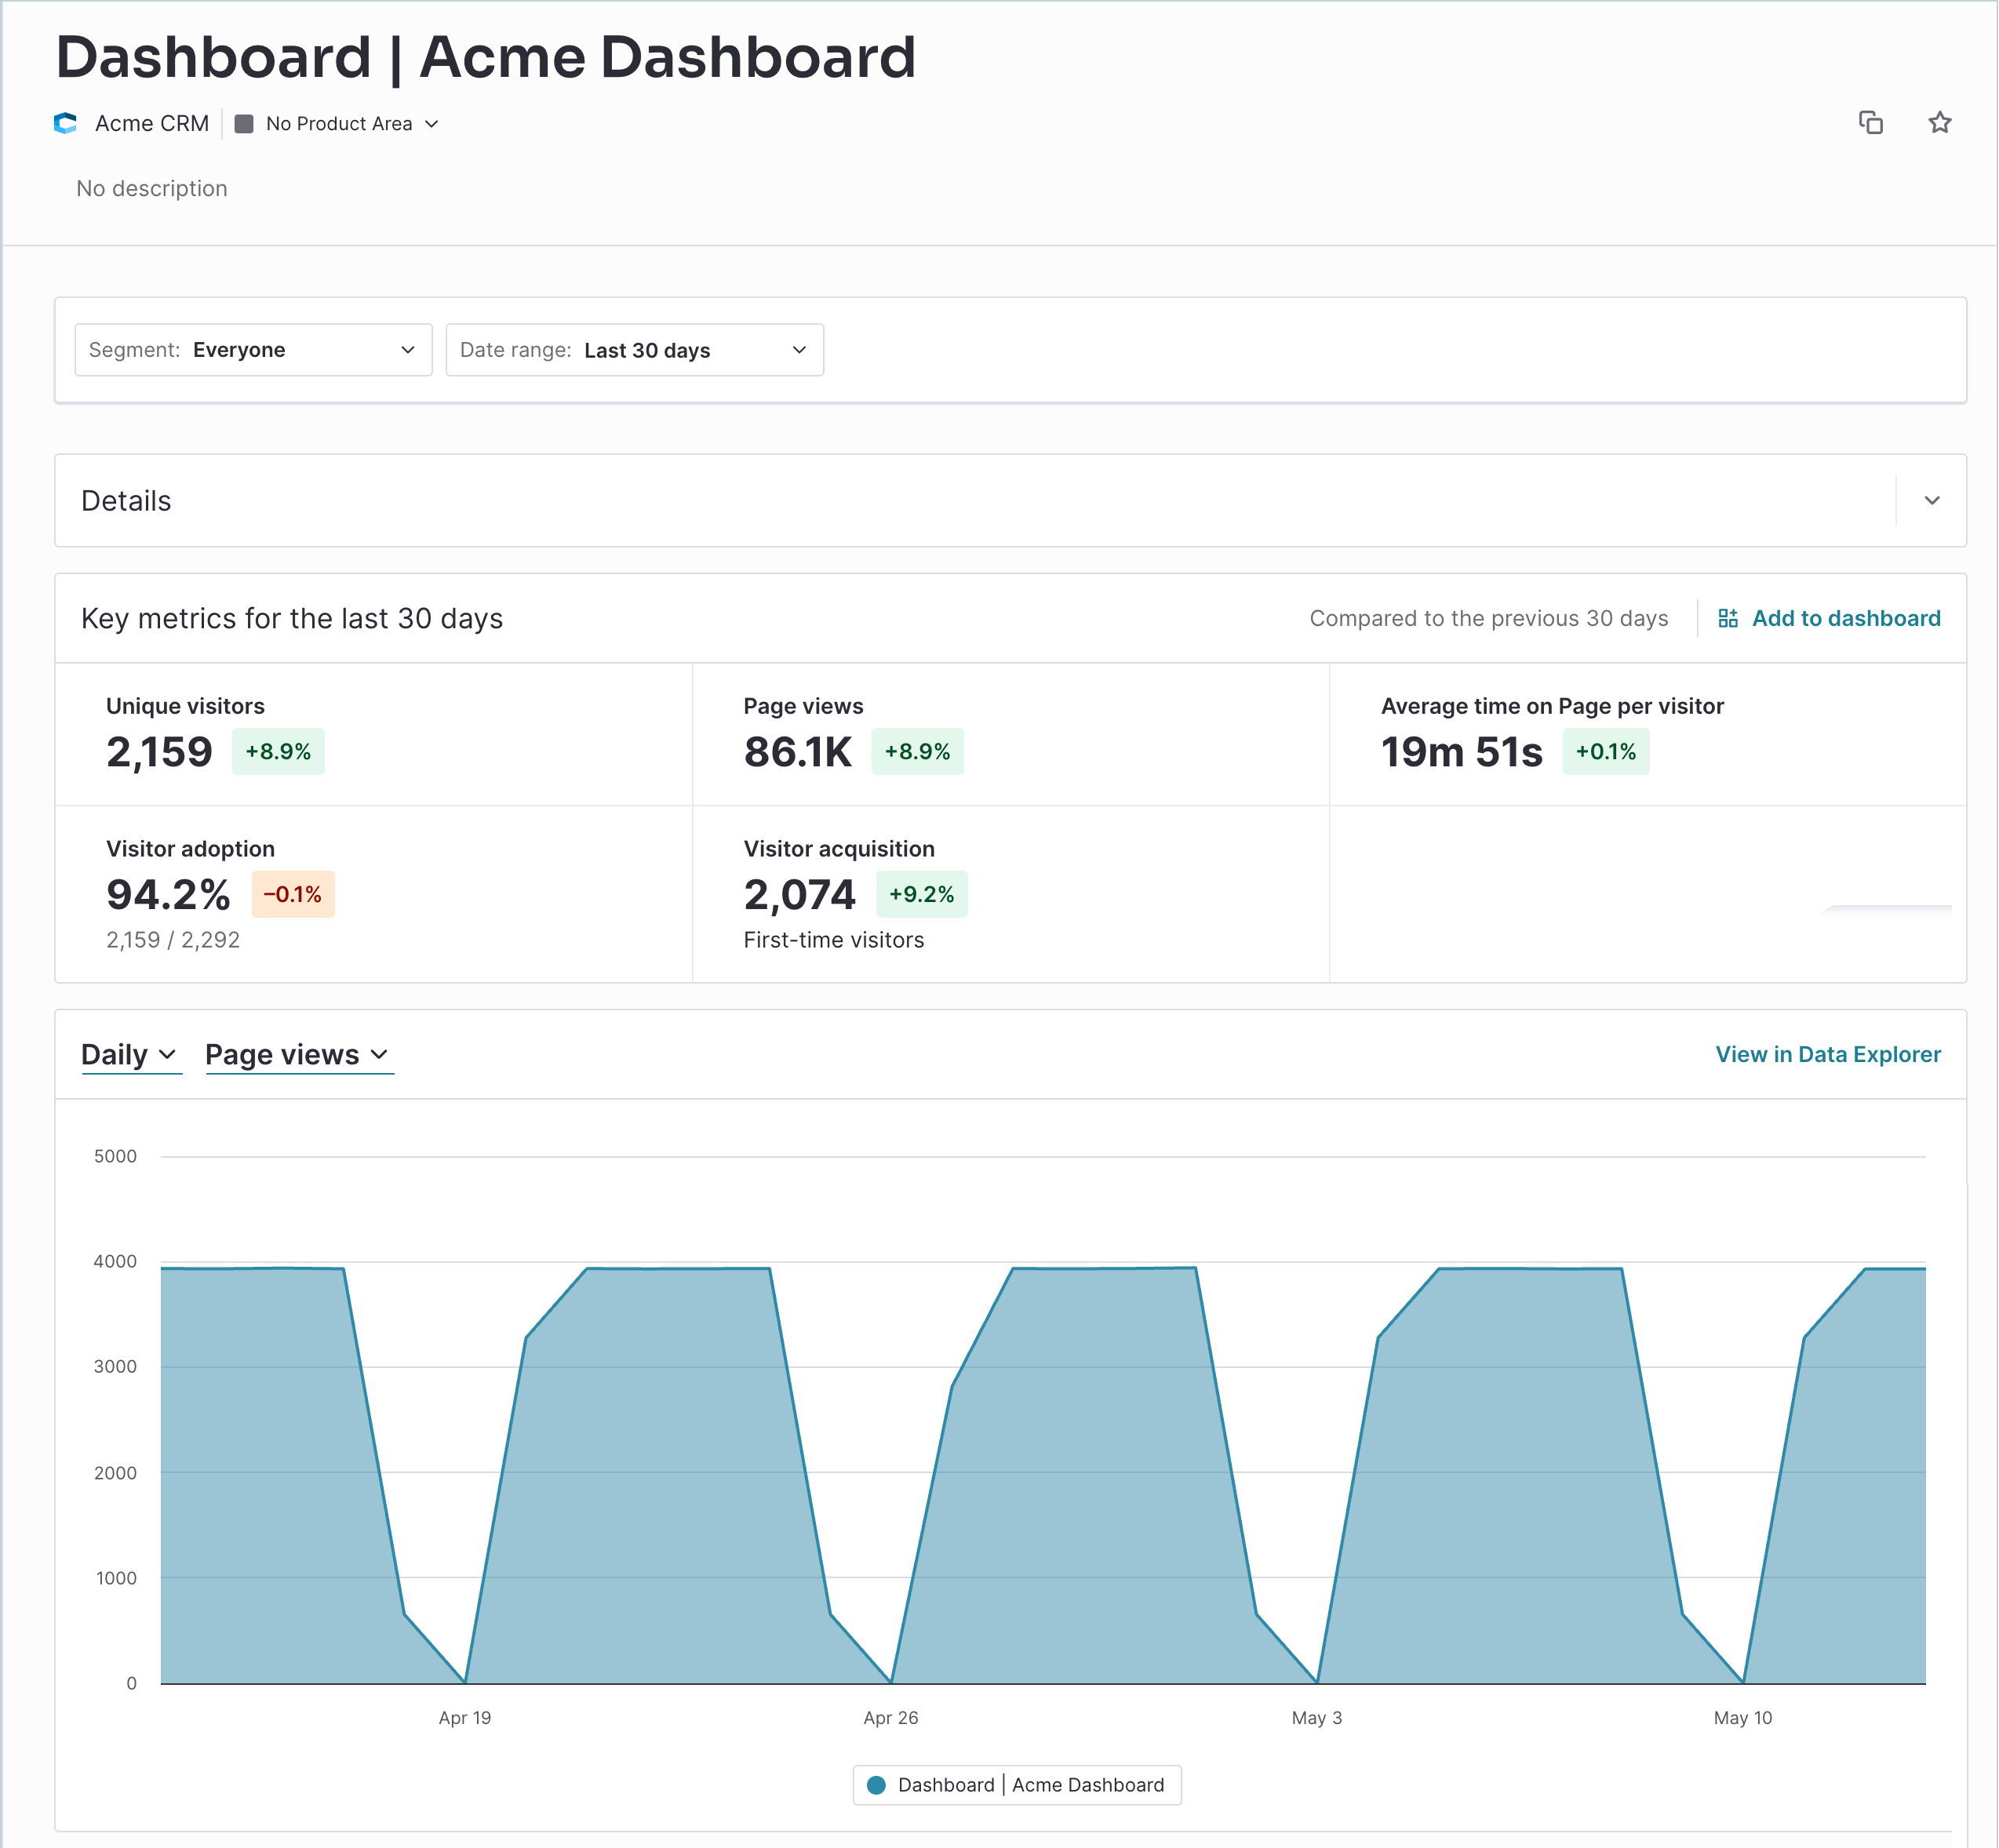
Task: Toggle the Dashboard | Acme Dashboard legend entry
Action: 1016,1785
